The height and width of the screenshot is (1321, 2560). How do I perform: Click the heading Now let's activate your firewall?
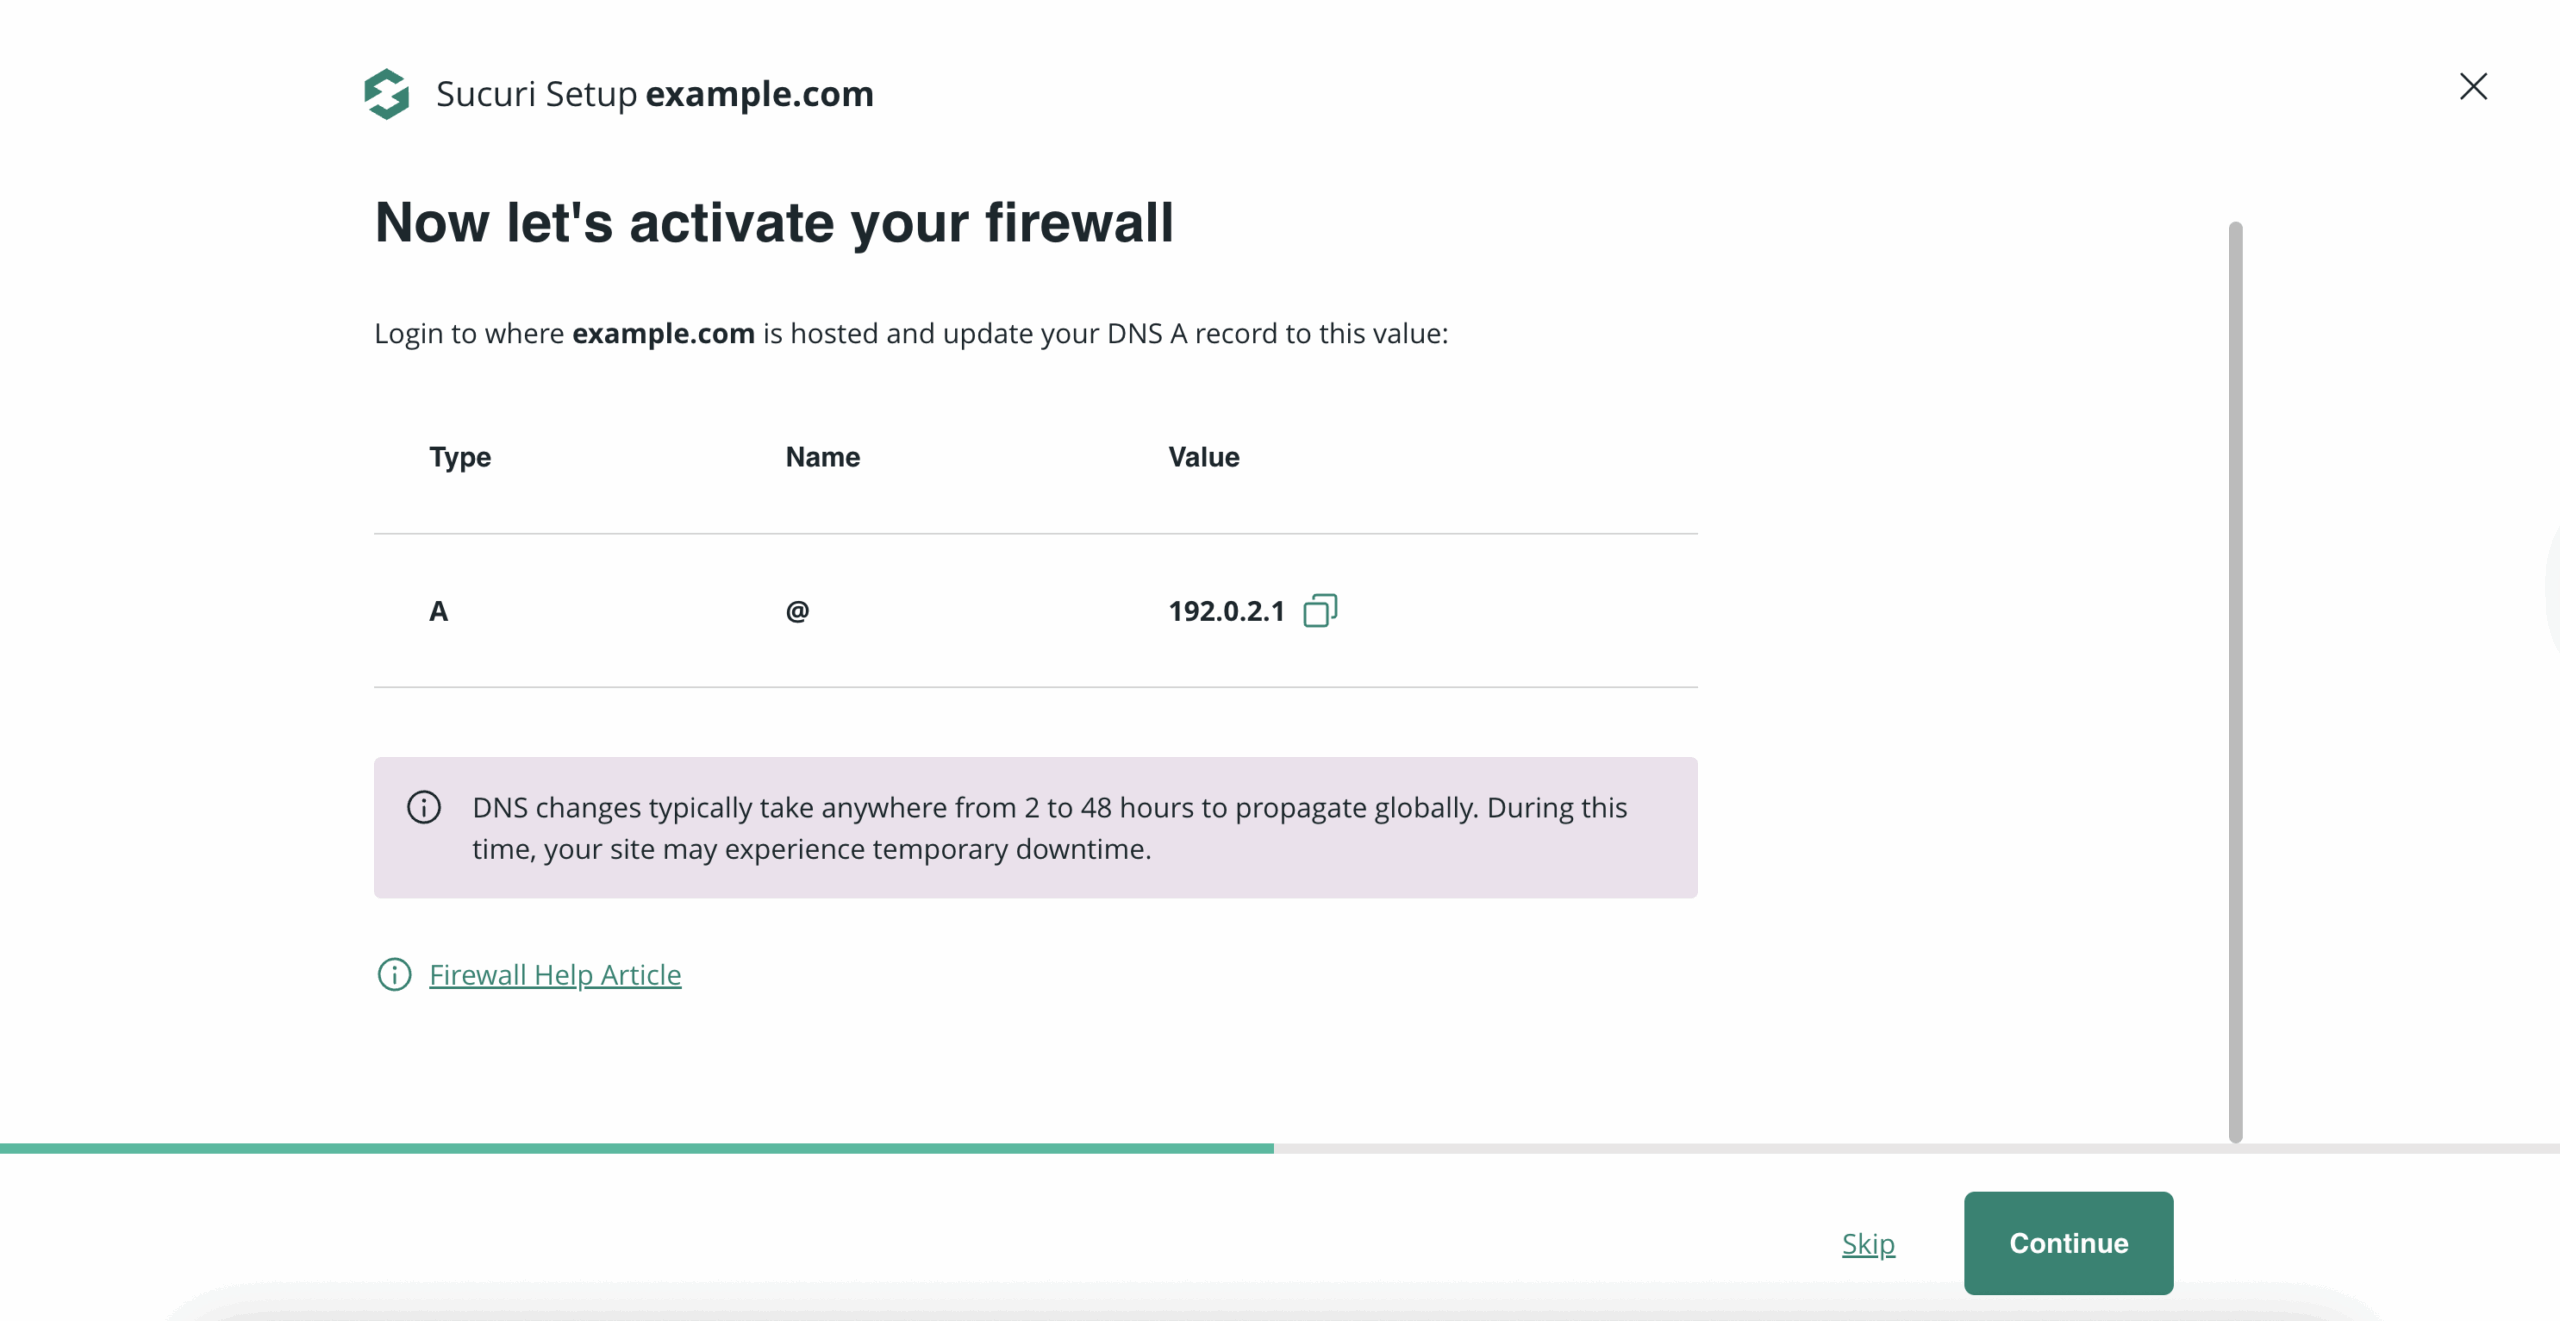775,222
